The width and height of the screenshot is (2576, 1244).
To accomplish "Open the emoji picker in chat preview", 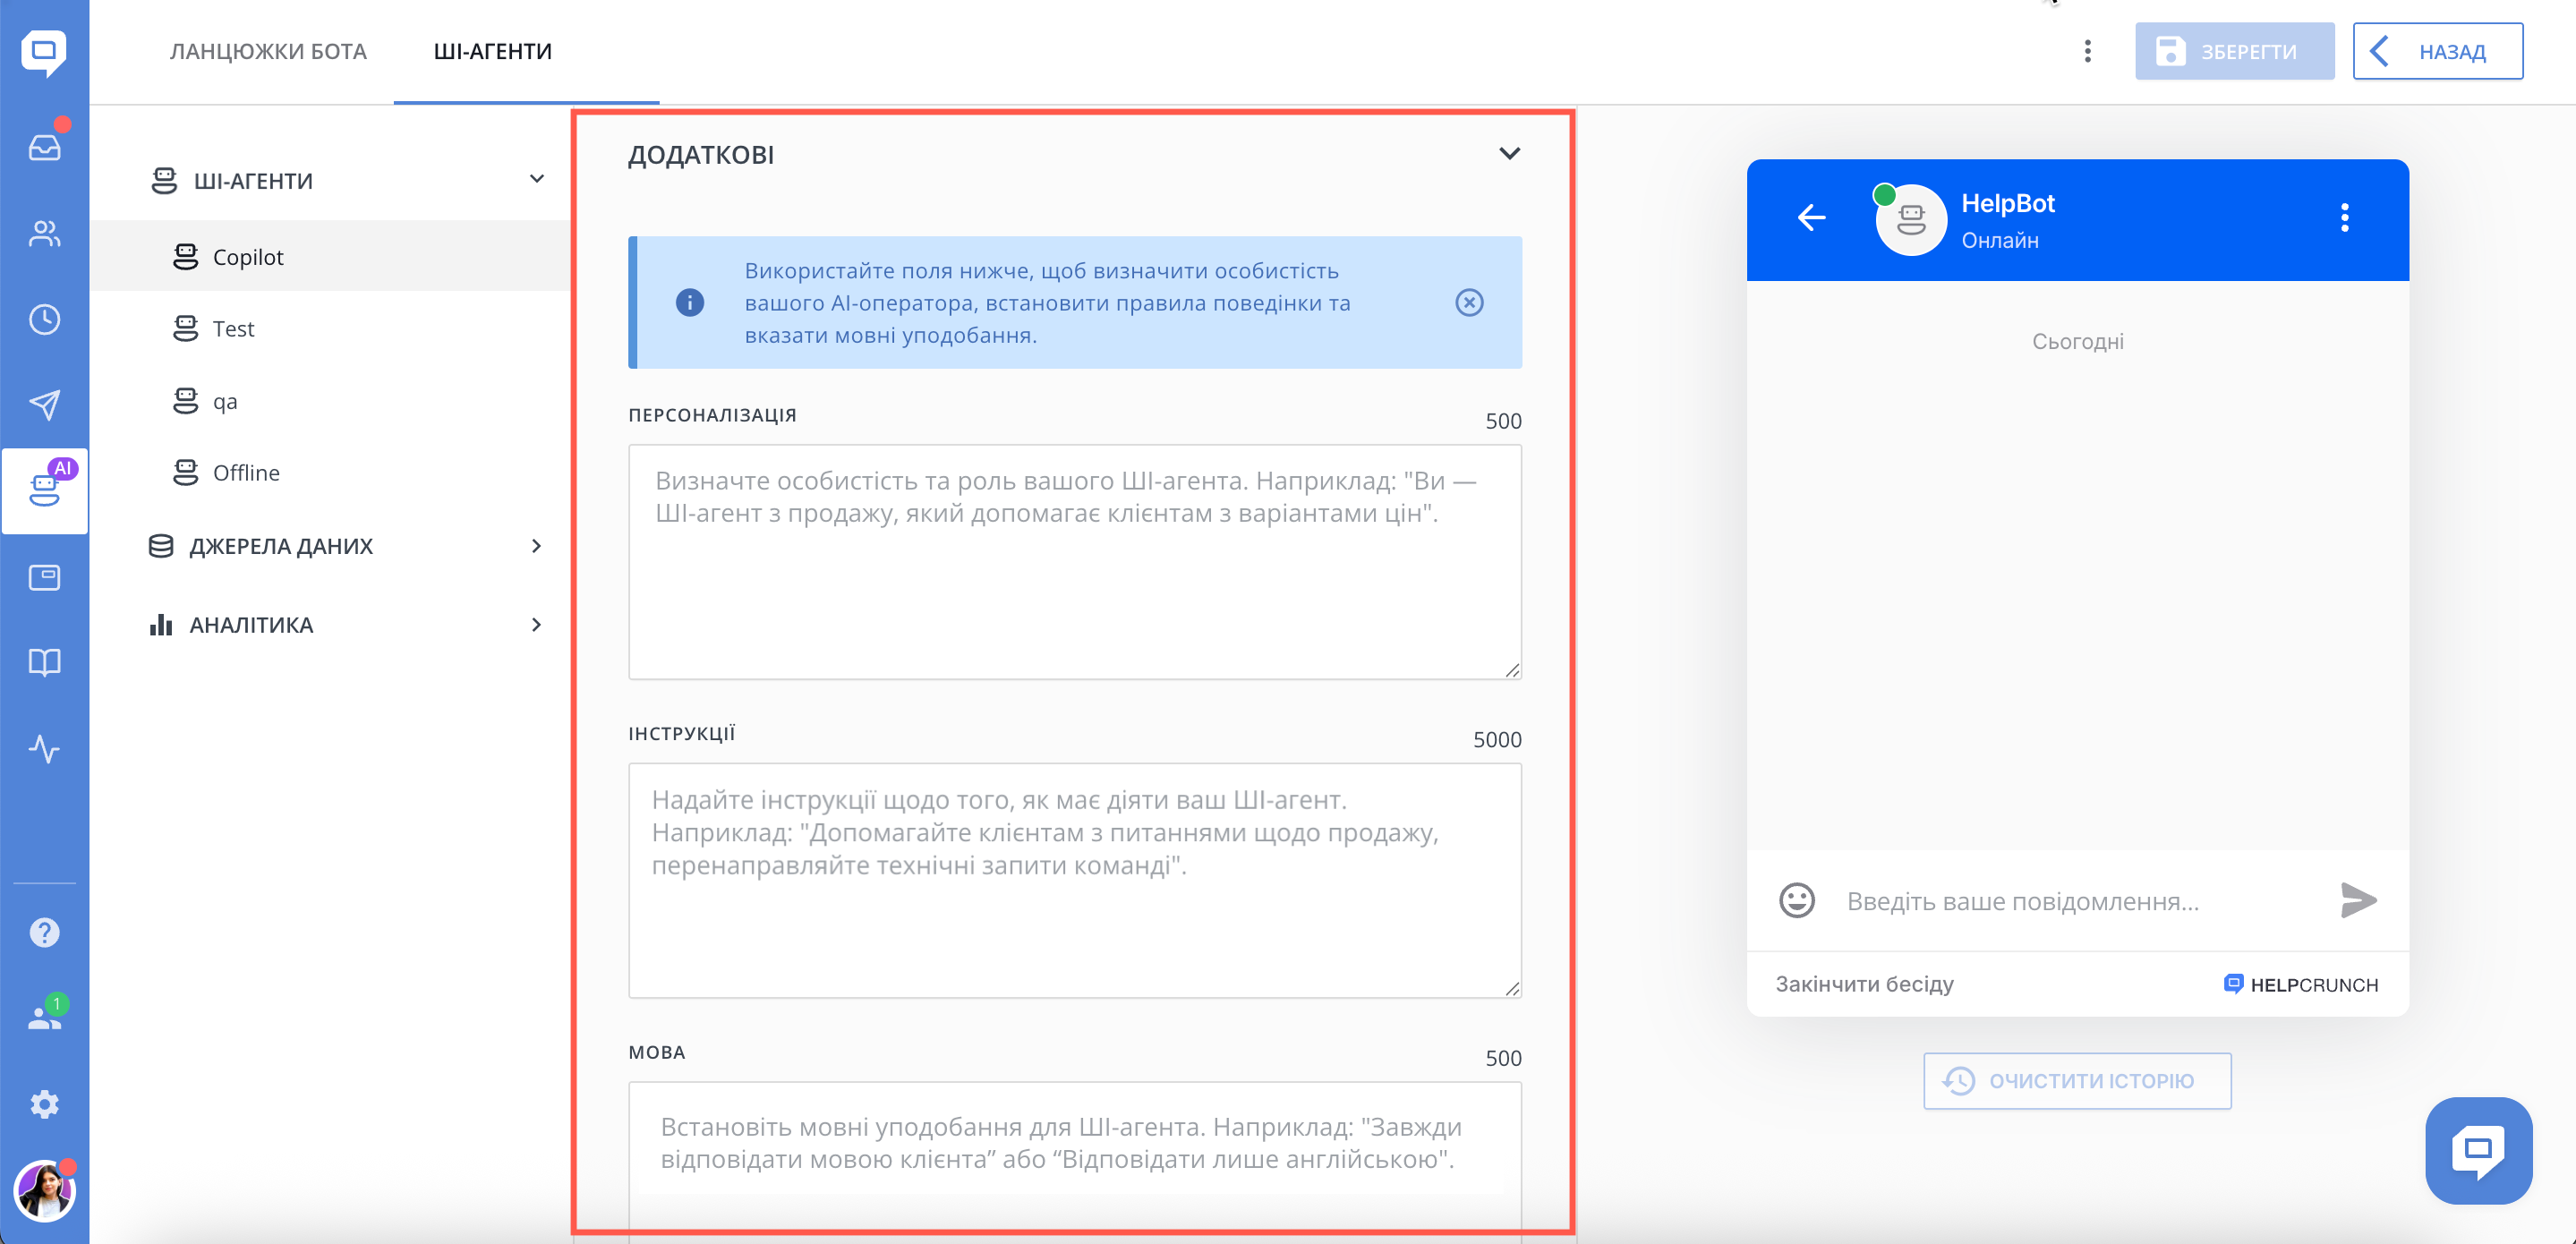I will click(1796, 900).
